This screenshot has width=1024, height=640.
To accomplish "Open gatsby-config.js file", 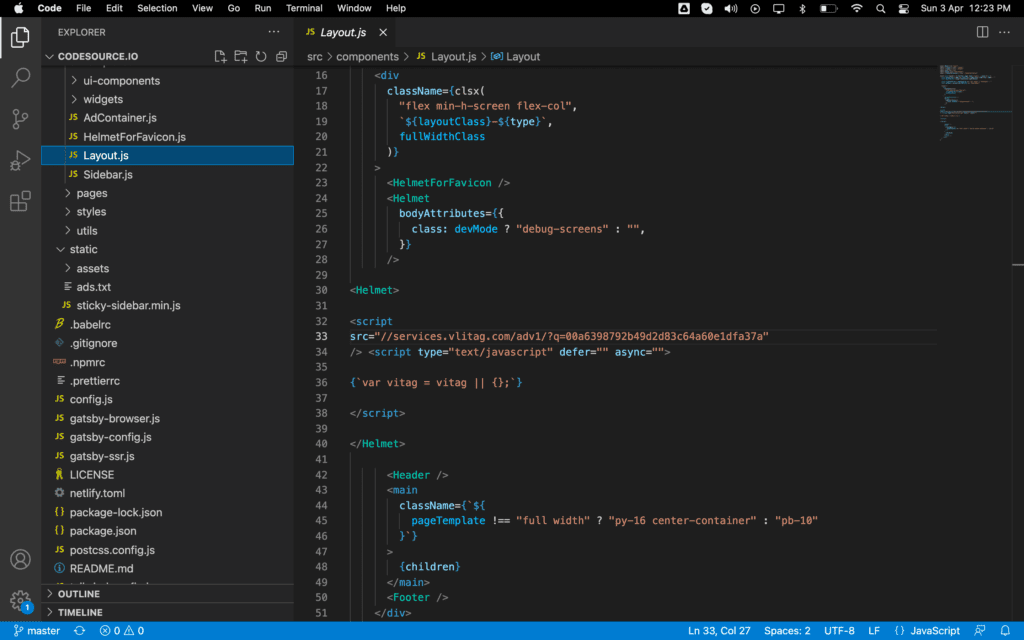I will 110,437.
